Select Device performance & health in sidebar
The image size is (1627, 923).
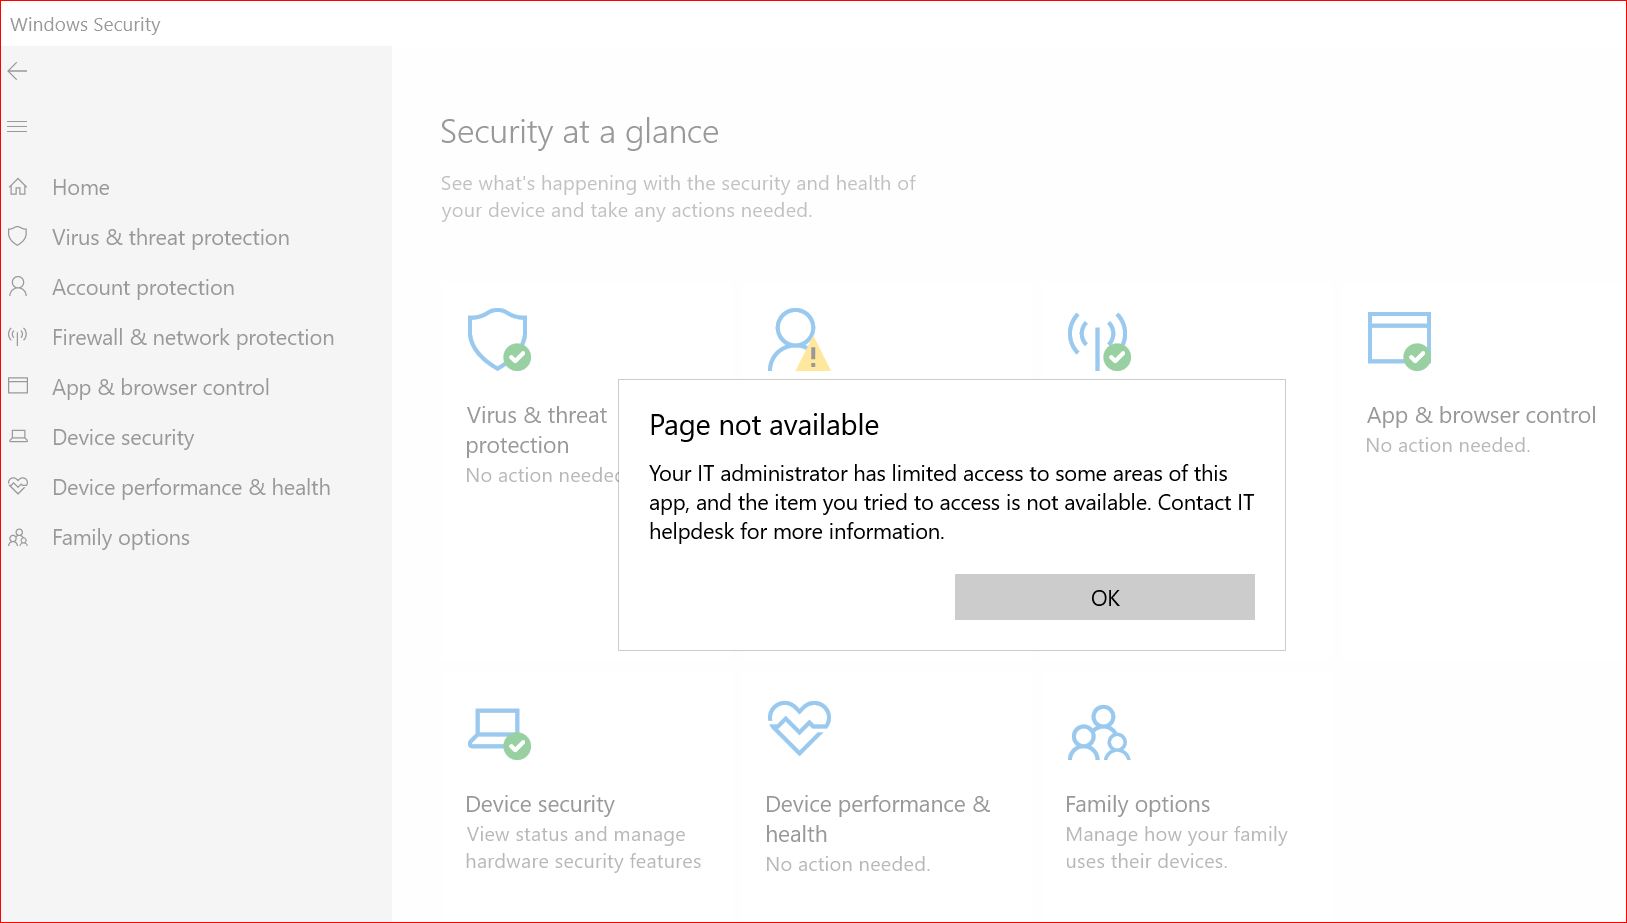[190, 487]
